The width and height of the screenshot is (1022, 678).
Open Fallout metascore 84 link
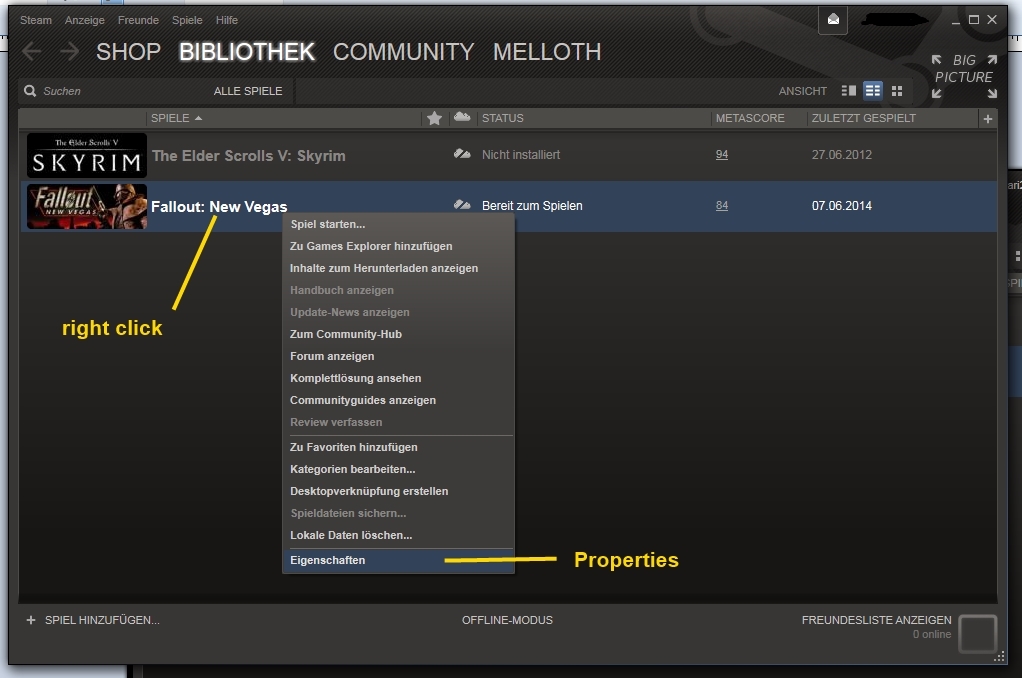tap(722, 205)
